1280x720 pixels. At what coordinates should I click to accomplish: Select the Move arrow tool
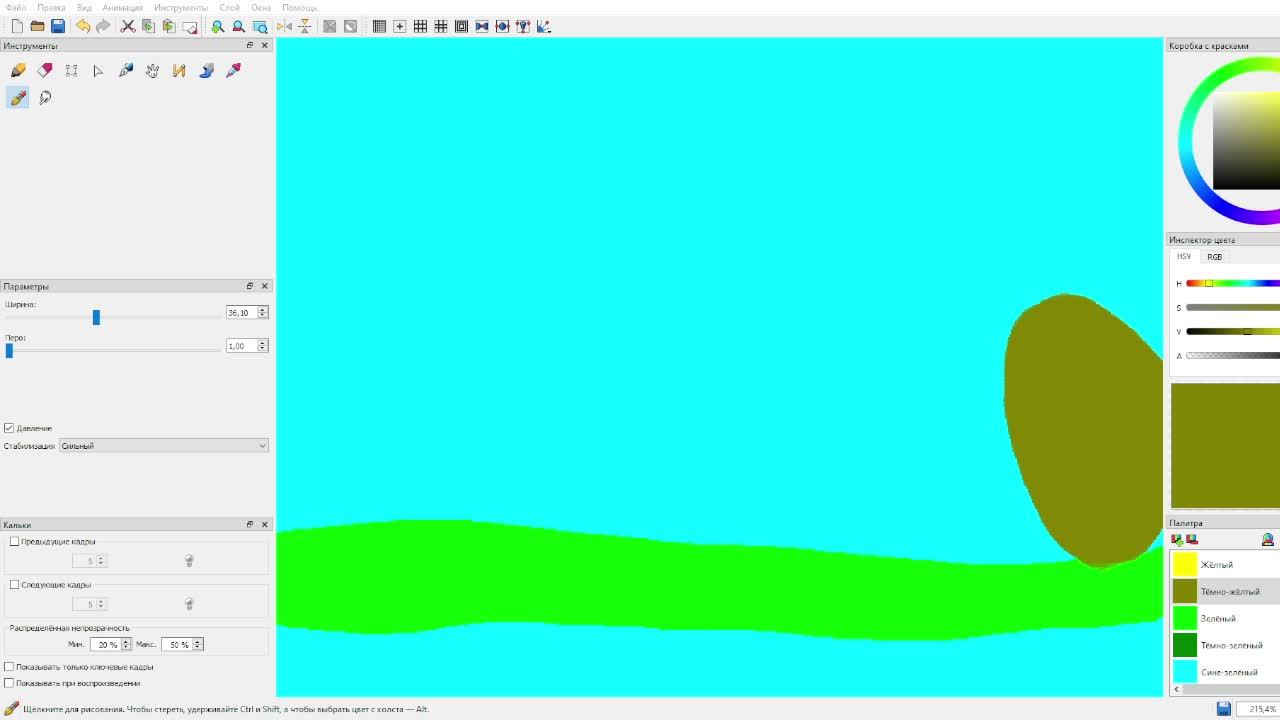pyautogui.click(x=98, y=70)
